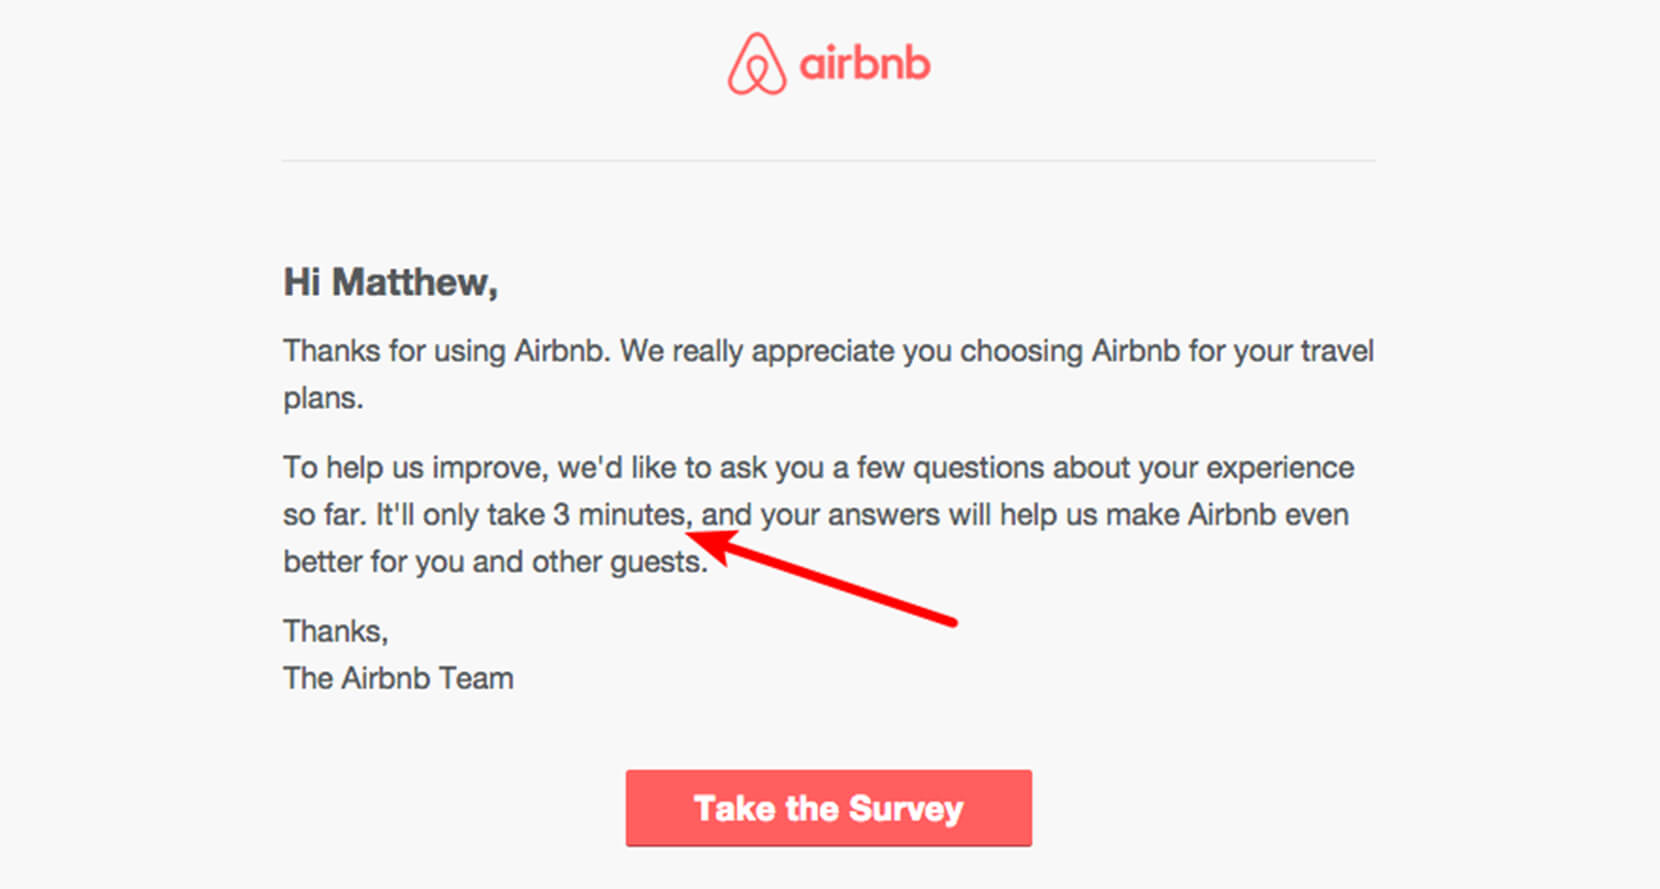Click the phrase "To help us improve"

point(414,468)
